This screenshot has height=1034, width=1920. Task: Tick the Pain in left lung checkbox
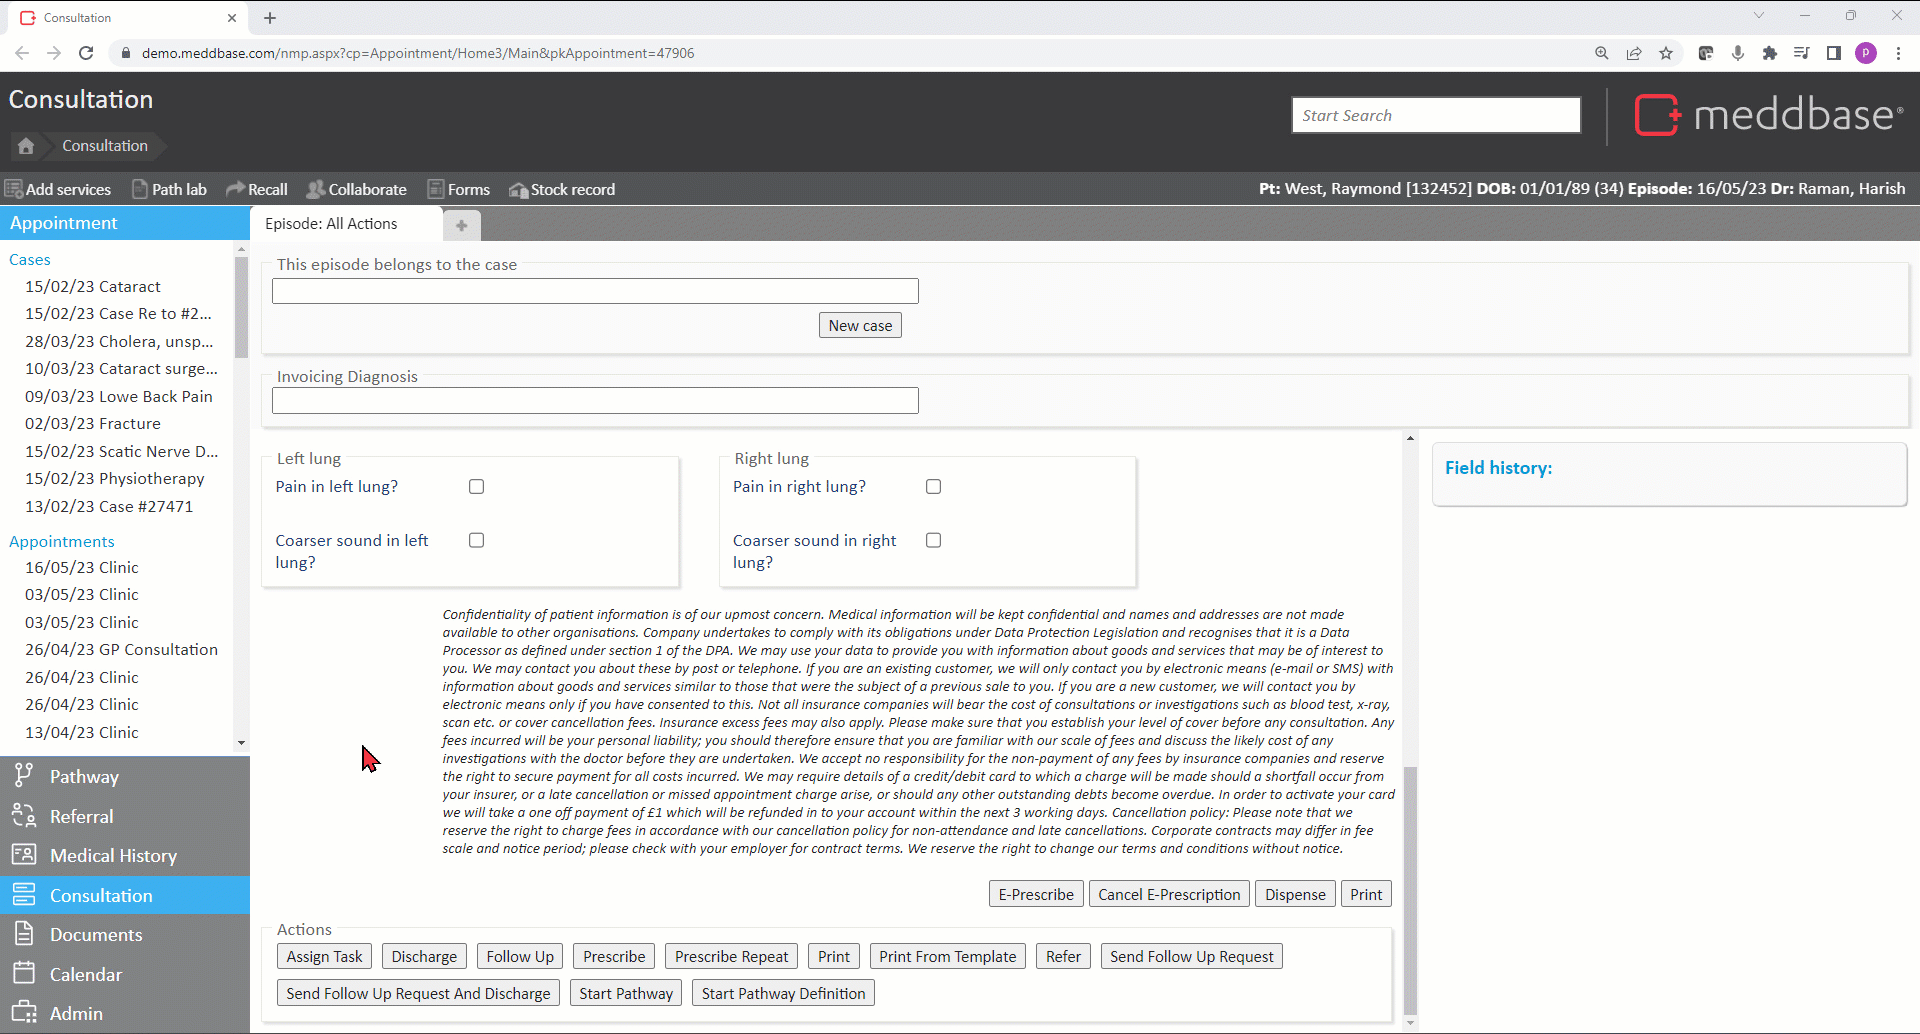[477, 487]
